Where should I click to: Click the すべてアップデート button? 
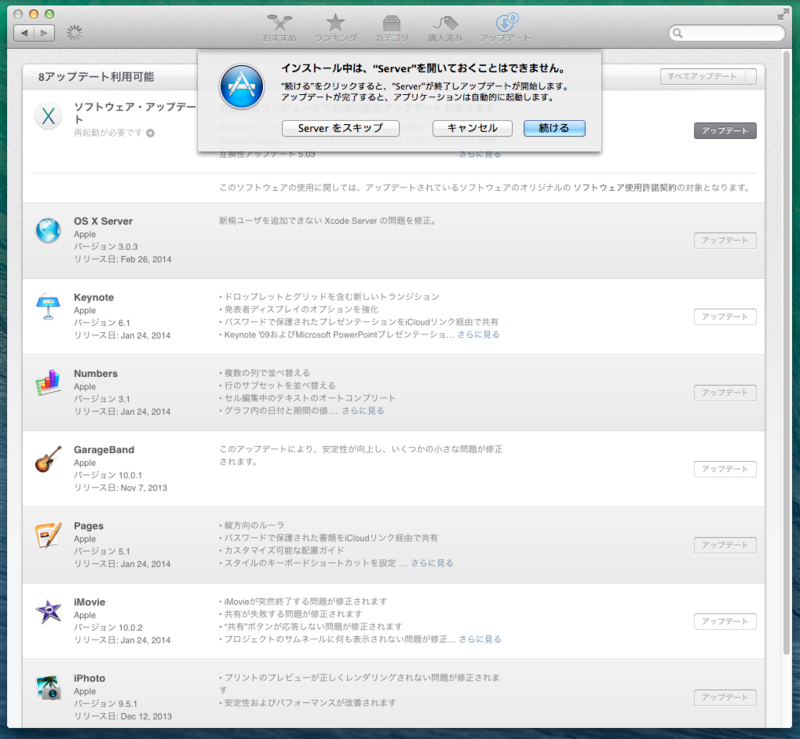tap(702, 77)
